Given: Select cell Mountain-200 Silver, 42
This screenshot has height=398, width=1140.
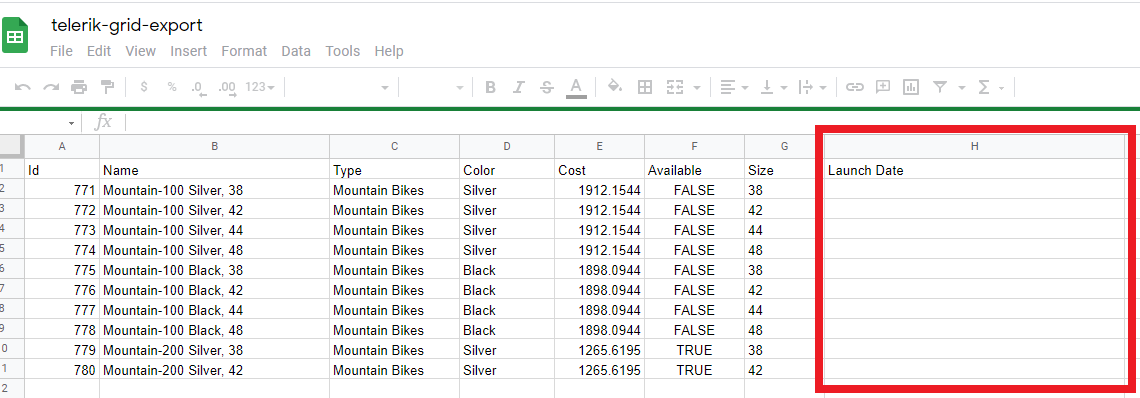Looking at the screenshot, I should coord(214,370).
